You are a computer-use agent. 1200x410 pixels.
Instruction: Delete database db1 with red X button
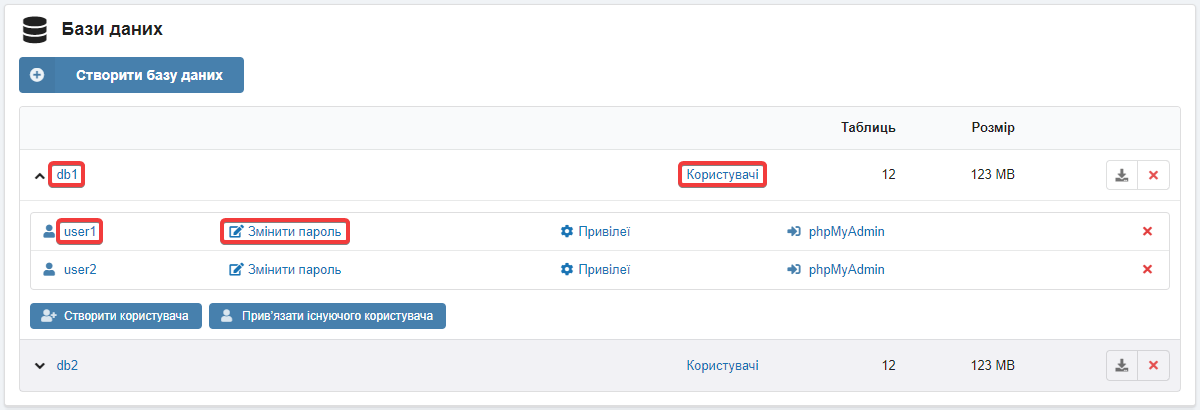tap(1153, 175)
